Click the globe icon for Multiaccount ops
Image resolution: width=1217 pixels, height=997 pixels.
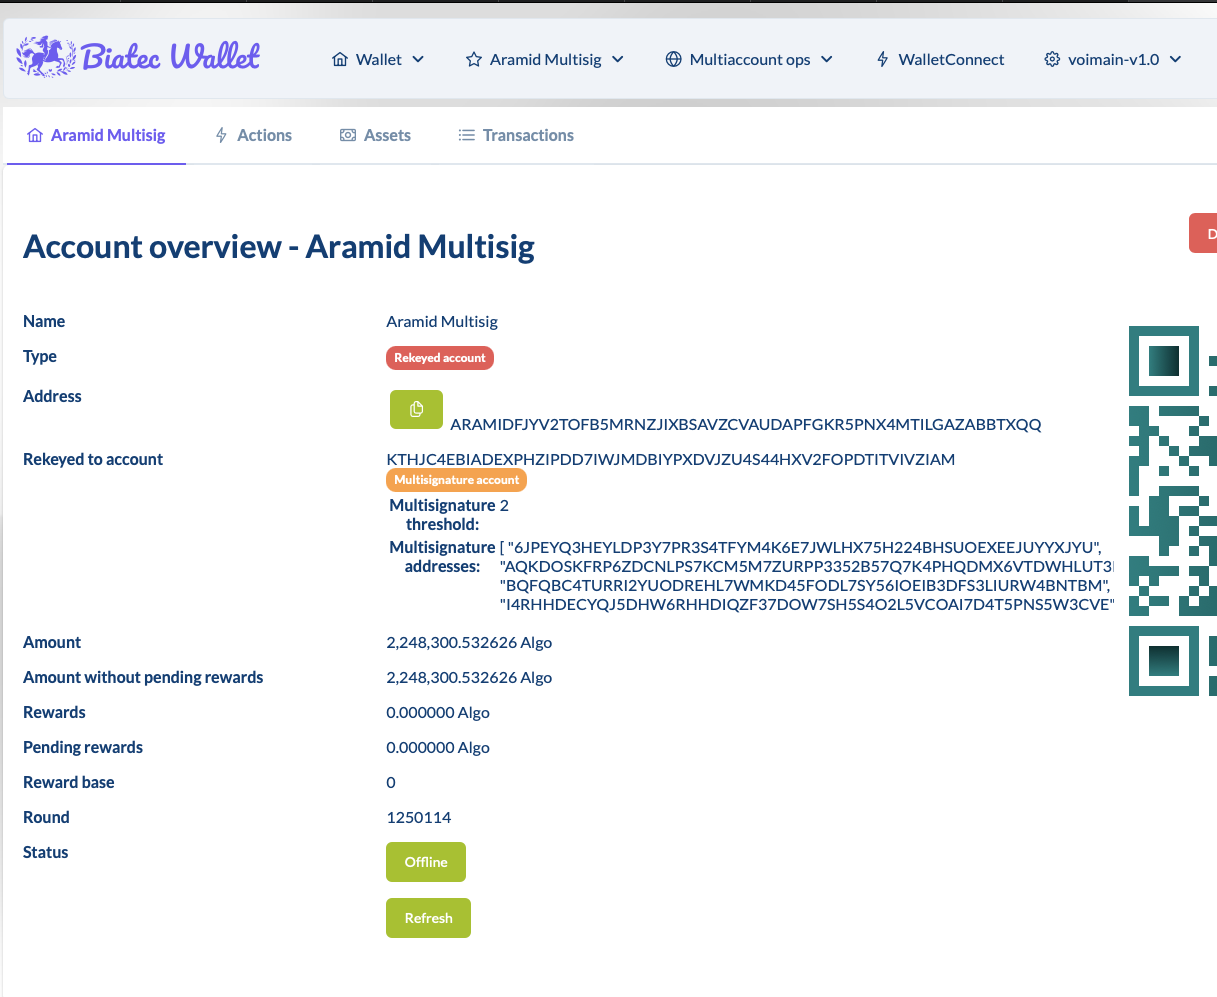(x=671, y=59)
